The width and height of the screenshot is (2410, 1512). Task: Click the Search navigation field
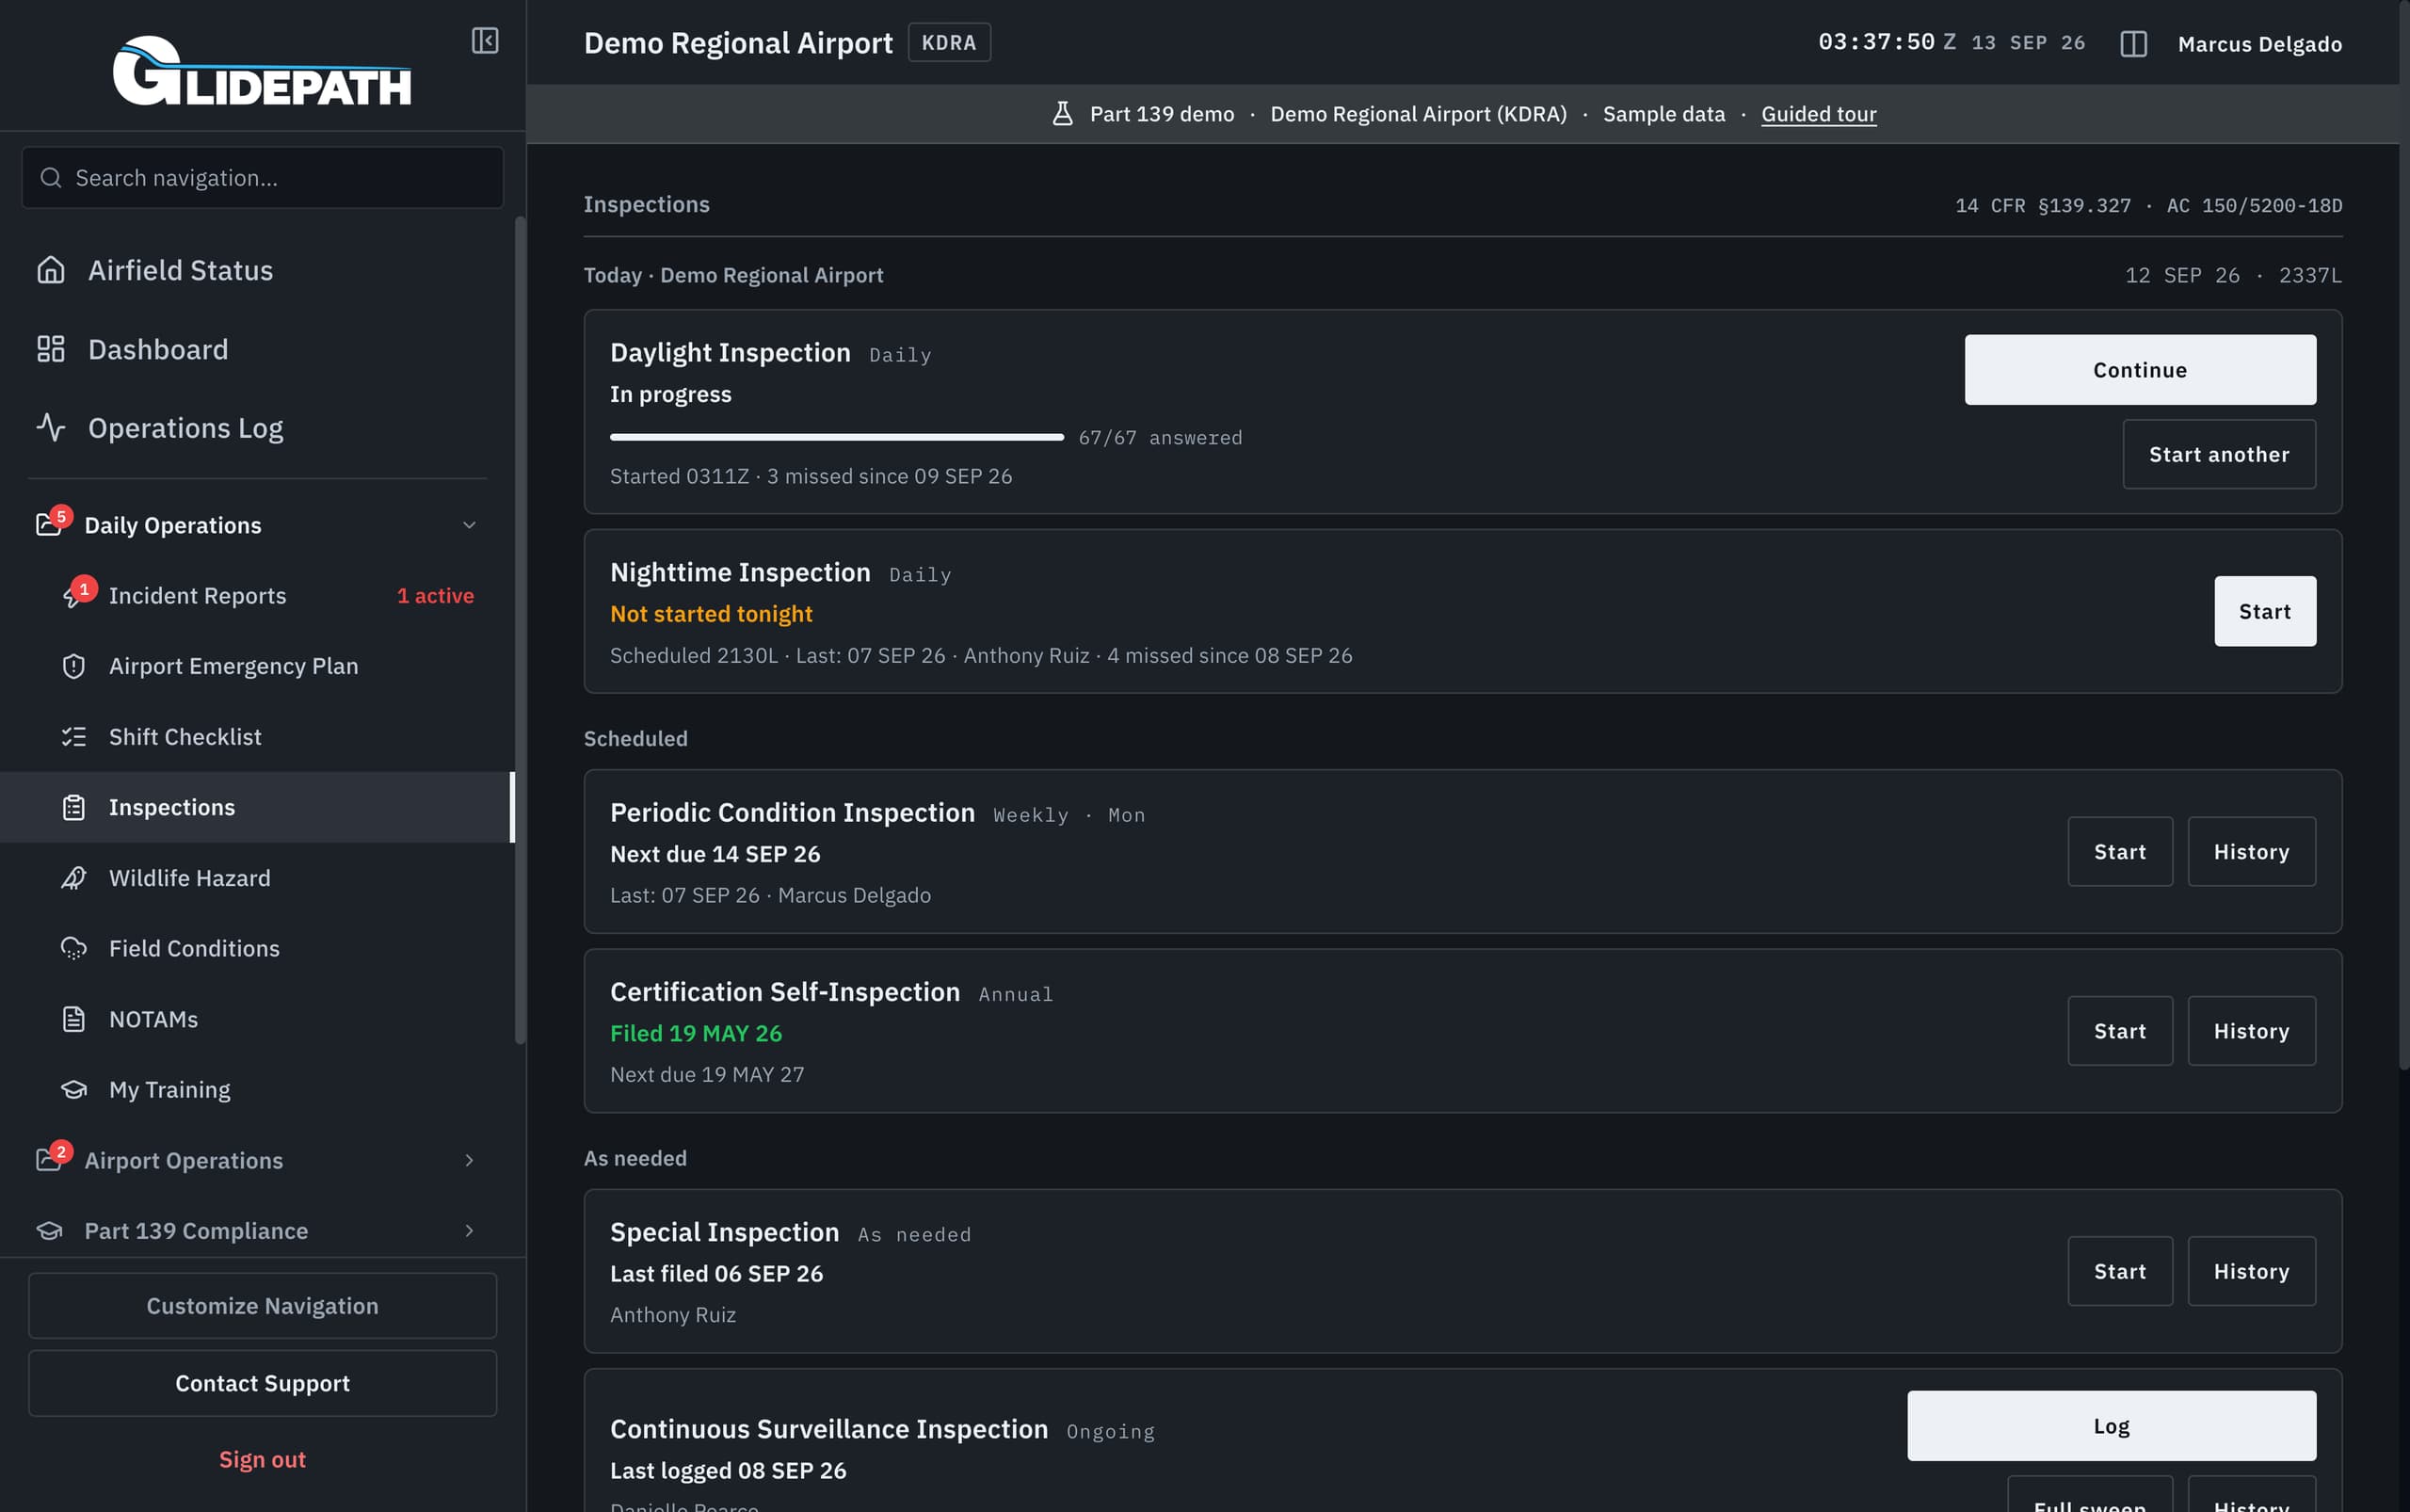click(x=262, y=178)
